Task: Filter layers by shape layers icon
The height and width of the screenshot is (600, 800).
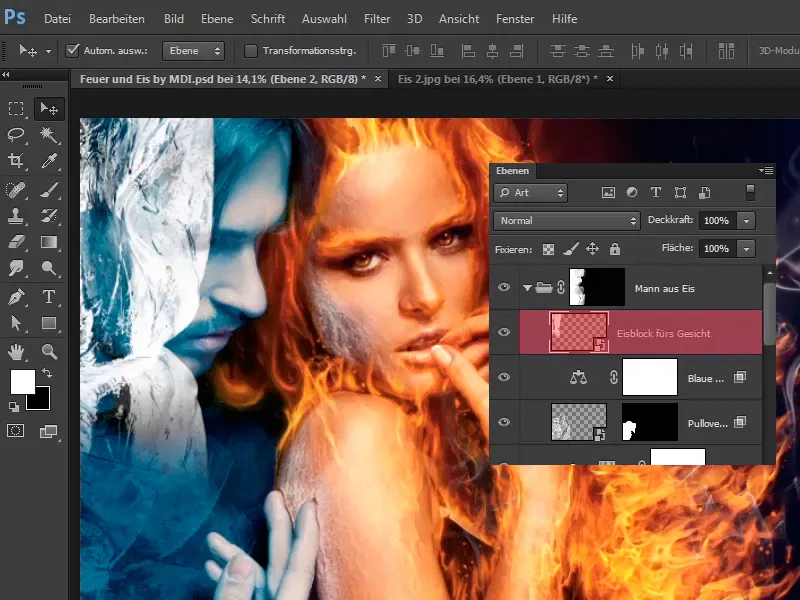Action: (680, 192)
